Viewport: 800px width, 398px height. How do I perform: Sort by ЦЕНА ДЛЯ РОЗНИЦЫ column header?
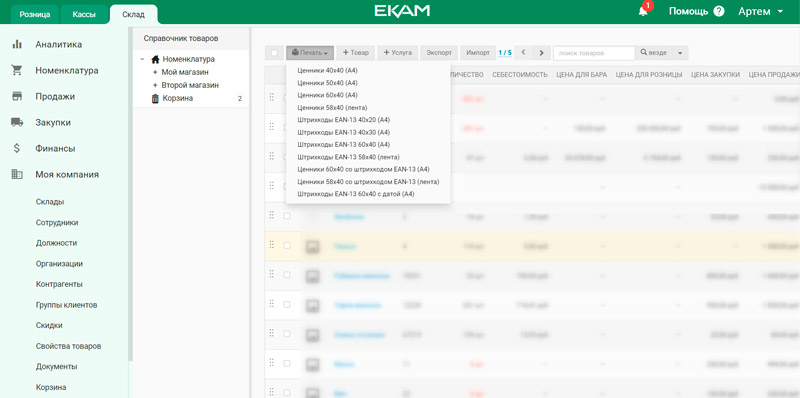click(649, 74)
